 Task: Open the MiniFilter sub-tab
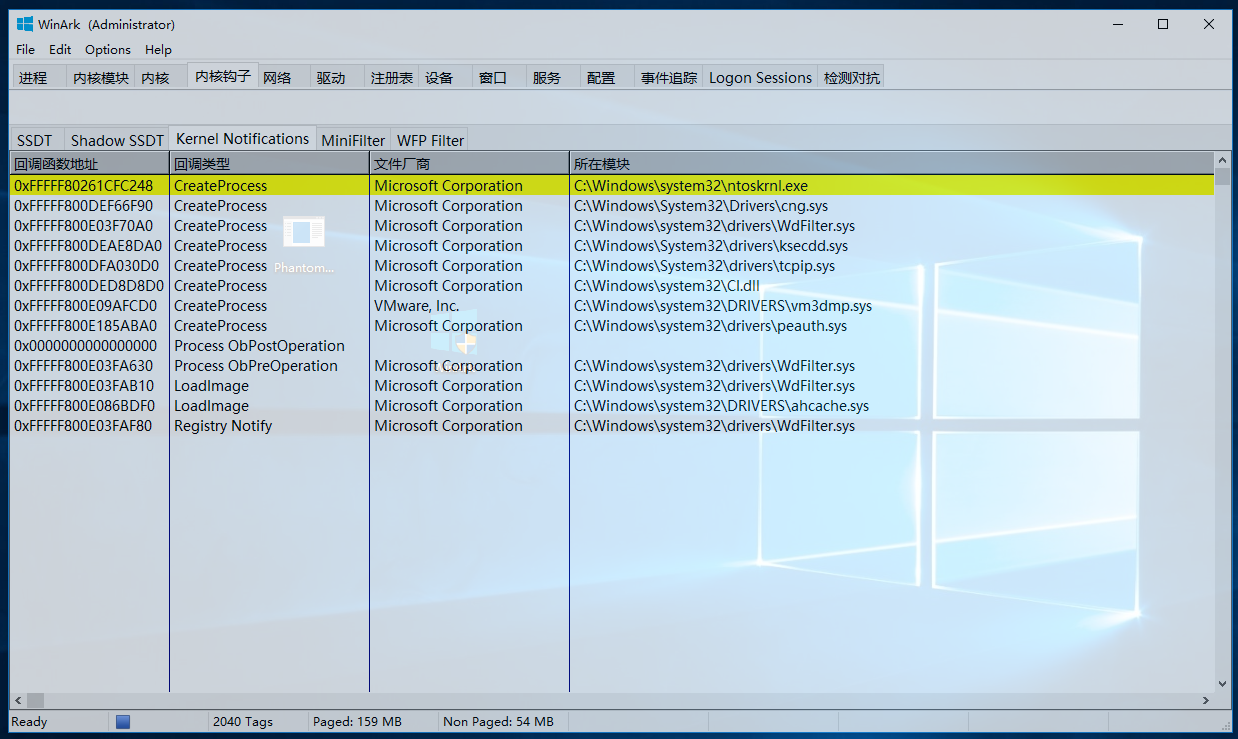(x=353, y=140)
